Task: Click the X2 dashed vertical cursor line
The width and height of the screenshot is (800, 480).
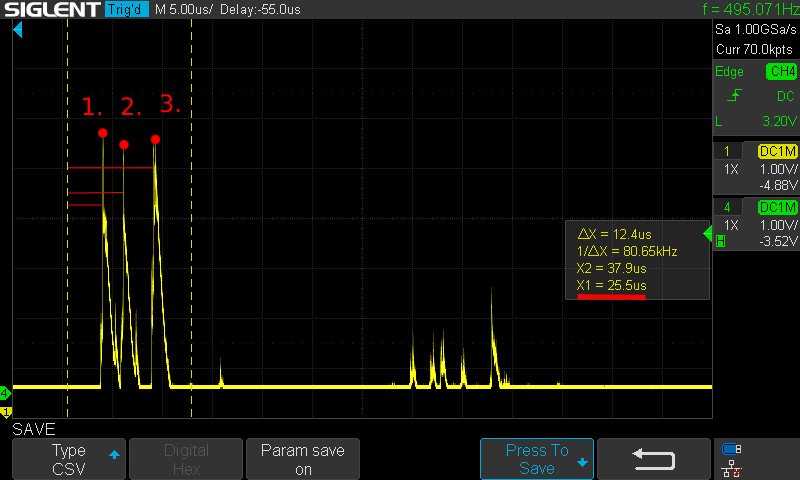Action: click(x=191, y=218)
